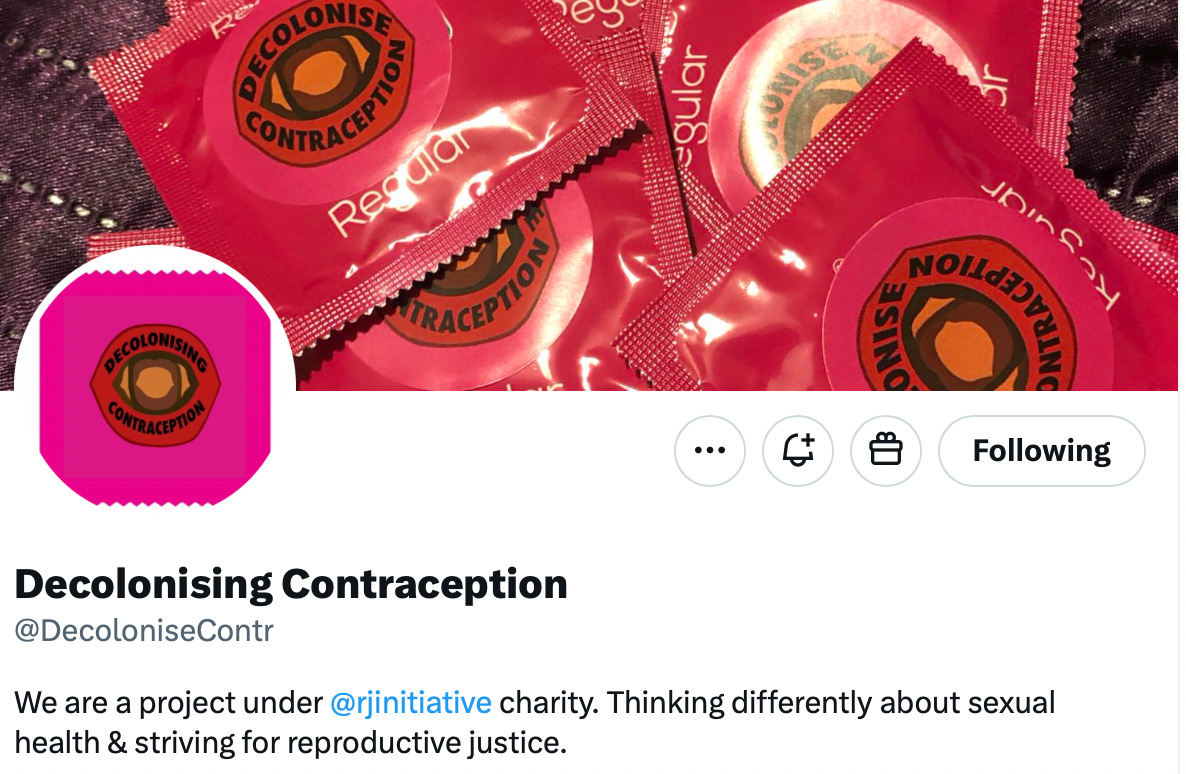Click "Thinking differently about sexual" bio text
This screenshot has height=774, width=1186.
[831, 703]
